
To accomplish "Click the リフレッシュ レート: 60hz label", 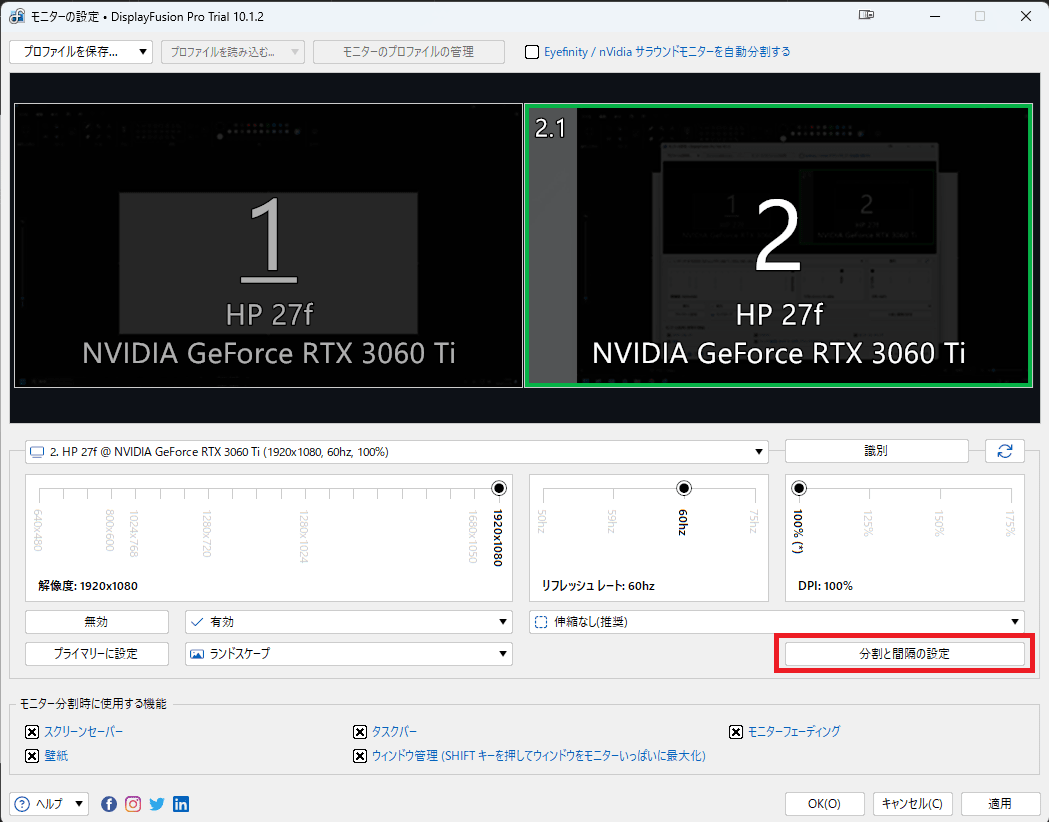I will (598, 586).
